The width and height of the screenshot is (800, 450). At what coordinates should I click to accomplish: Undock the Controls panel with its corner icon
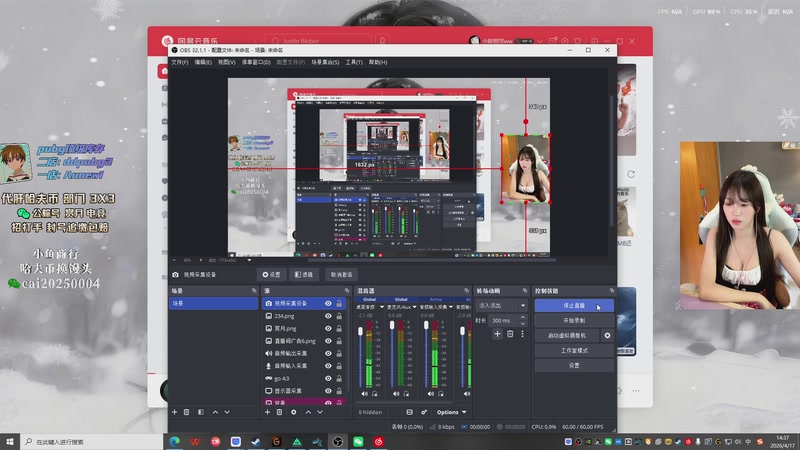pos(612,291)
